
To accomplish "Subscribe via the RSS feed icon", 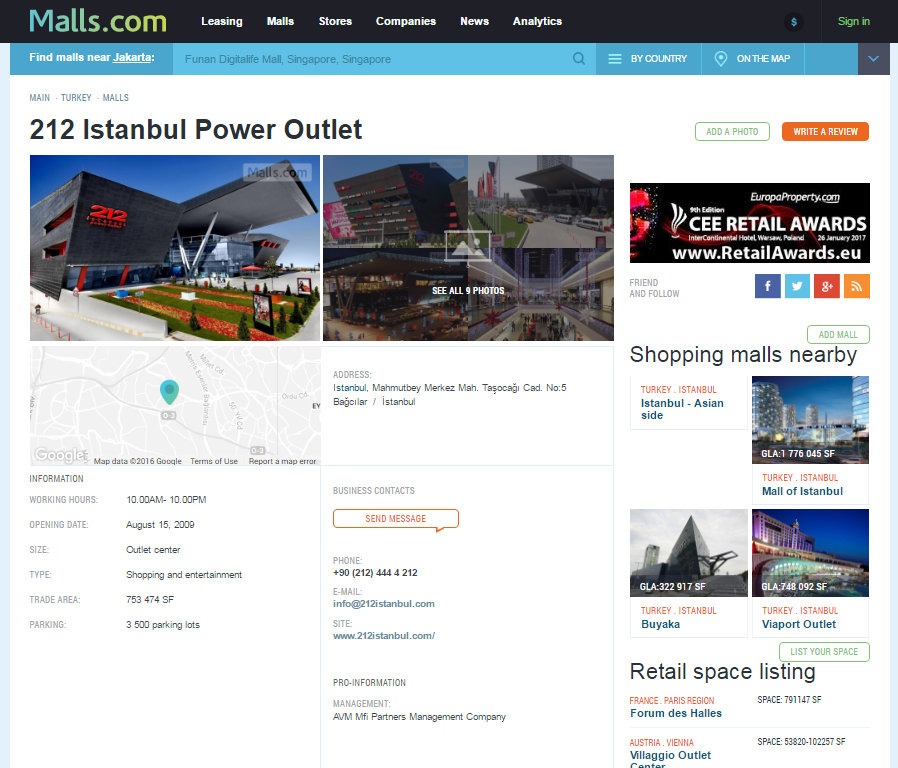I will (x=857, y=286).
